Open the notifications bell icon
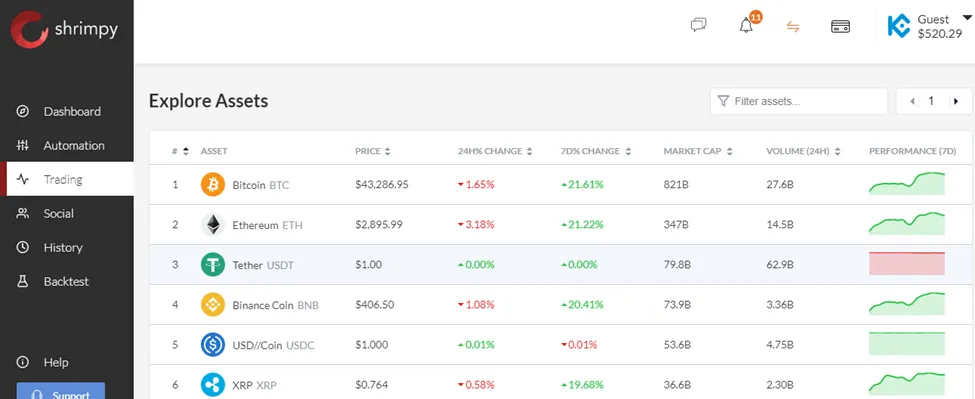Image resolution: width=975 pixels, height=399 pixels. [x=746, y=26]
